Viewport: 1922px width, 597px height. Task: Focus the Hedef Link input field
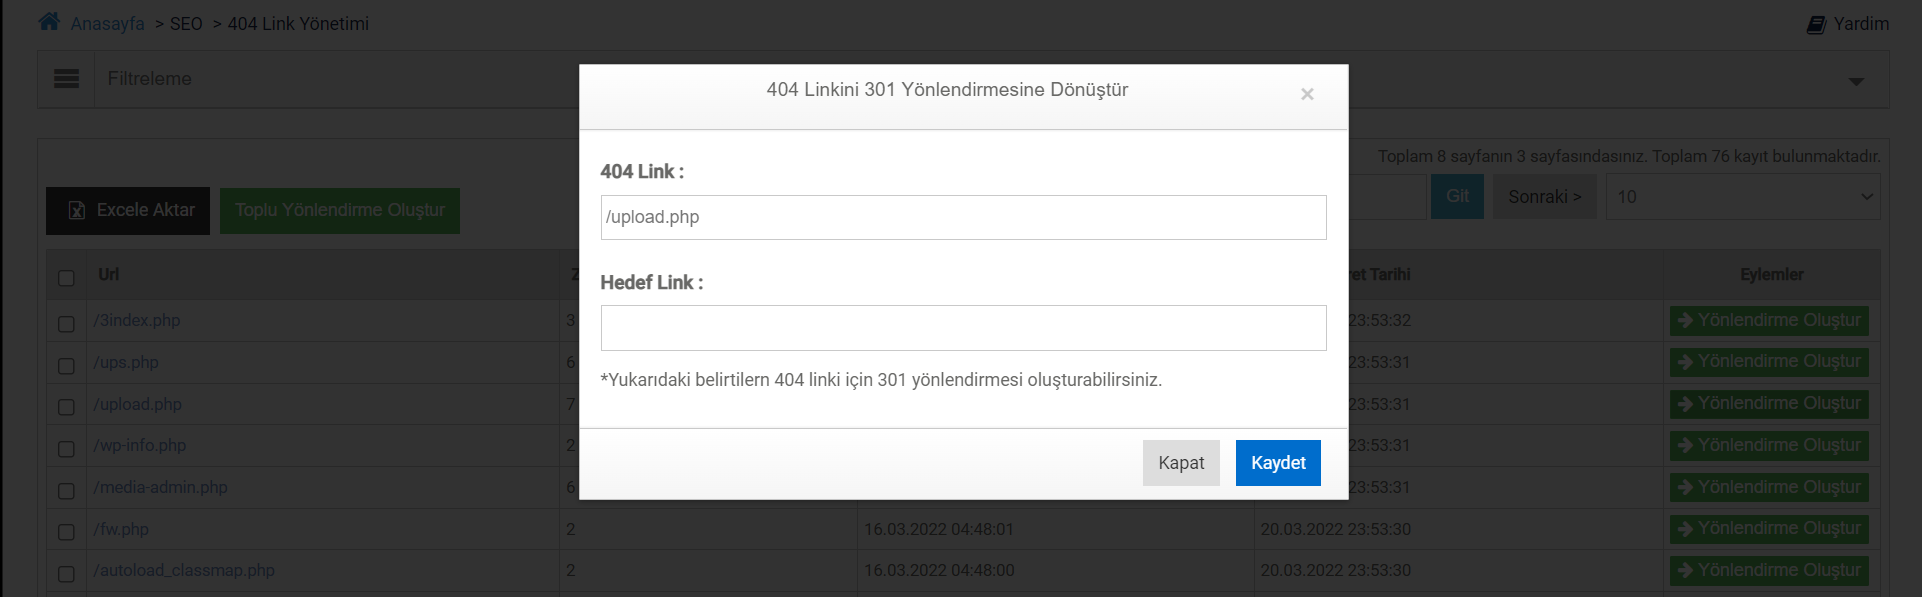tap(963, 328)
